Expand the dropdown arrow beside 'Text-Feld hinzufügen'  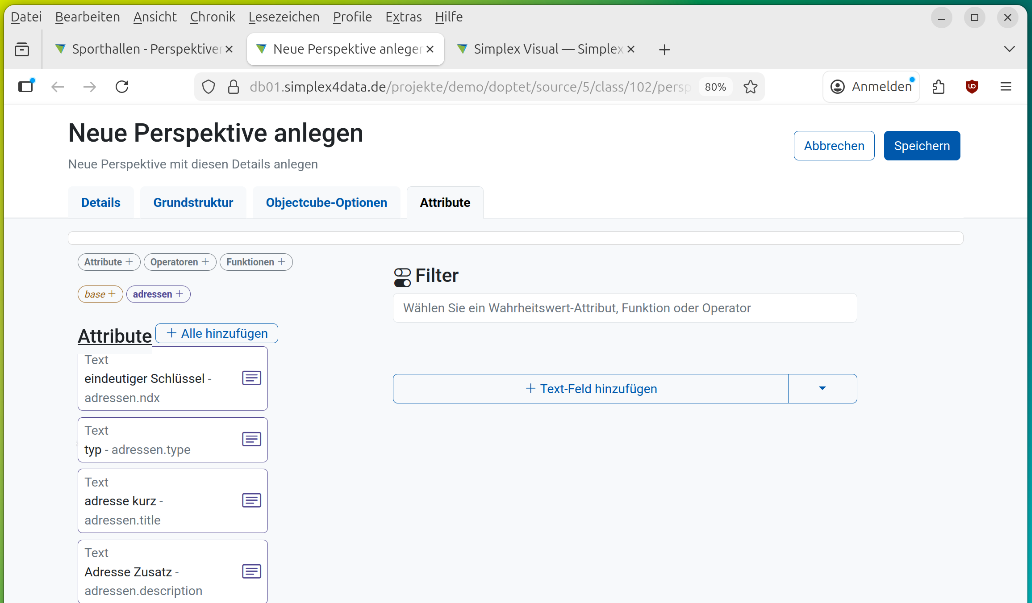[x=822, y=389]
